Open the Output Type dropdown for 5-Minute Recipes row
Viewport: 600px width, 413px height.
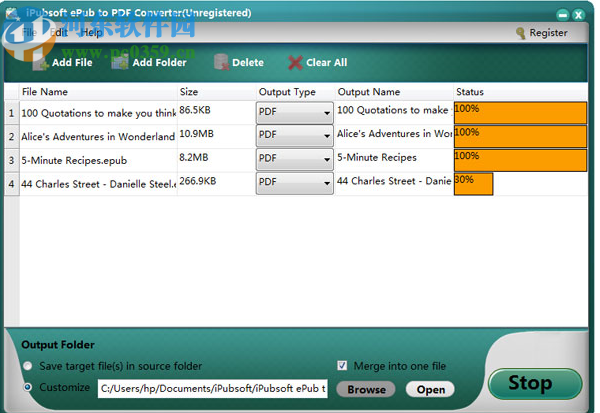point(295,159)
